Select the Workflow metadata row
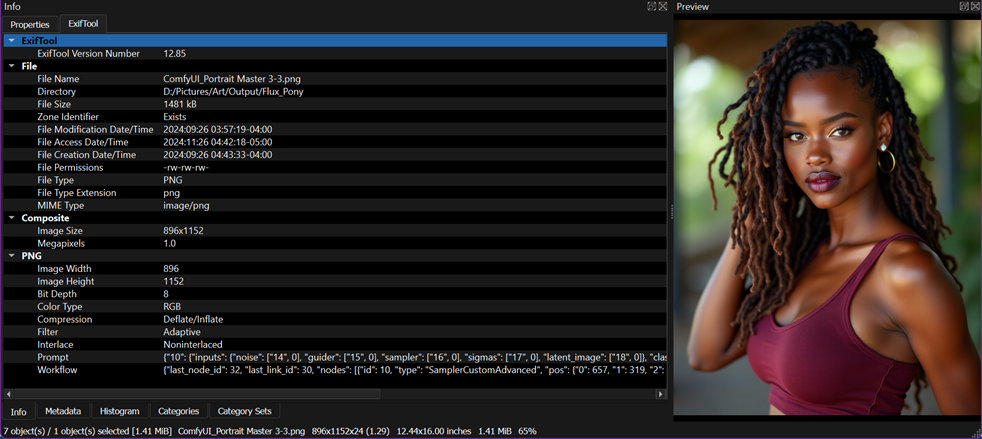The image size is (982, 439). tap(335, 369)
